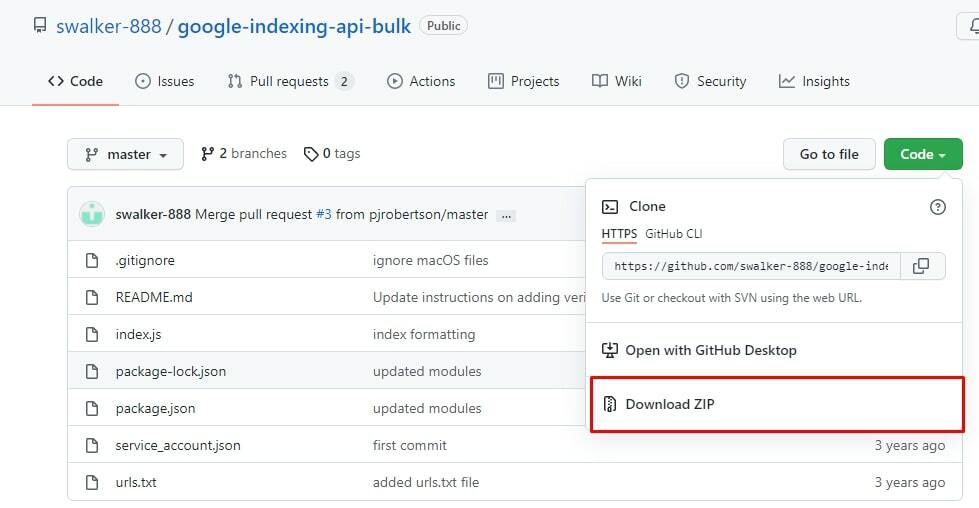Select the HTTPS clone tab
979x508 pixels.
coord(619,234)
